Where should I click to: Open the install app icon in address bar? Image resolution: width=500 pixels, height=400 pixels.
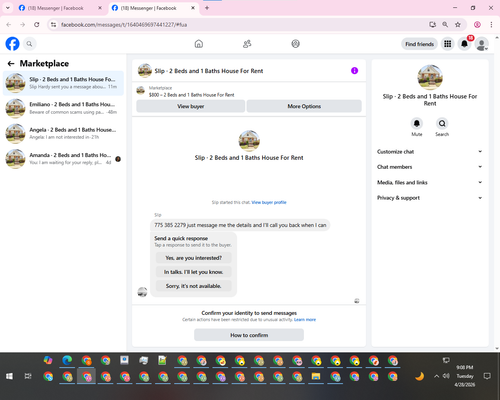coord(433,25)
